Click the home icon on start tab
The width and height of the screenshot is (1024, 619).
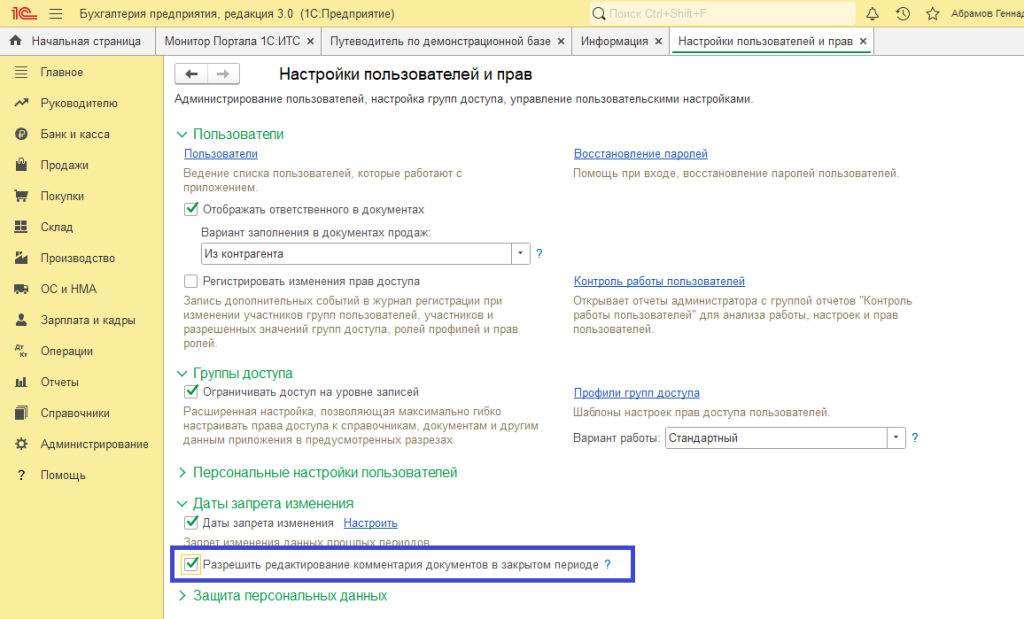[x=16, y=40]
